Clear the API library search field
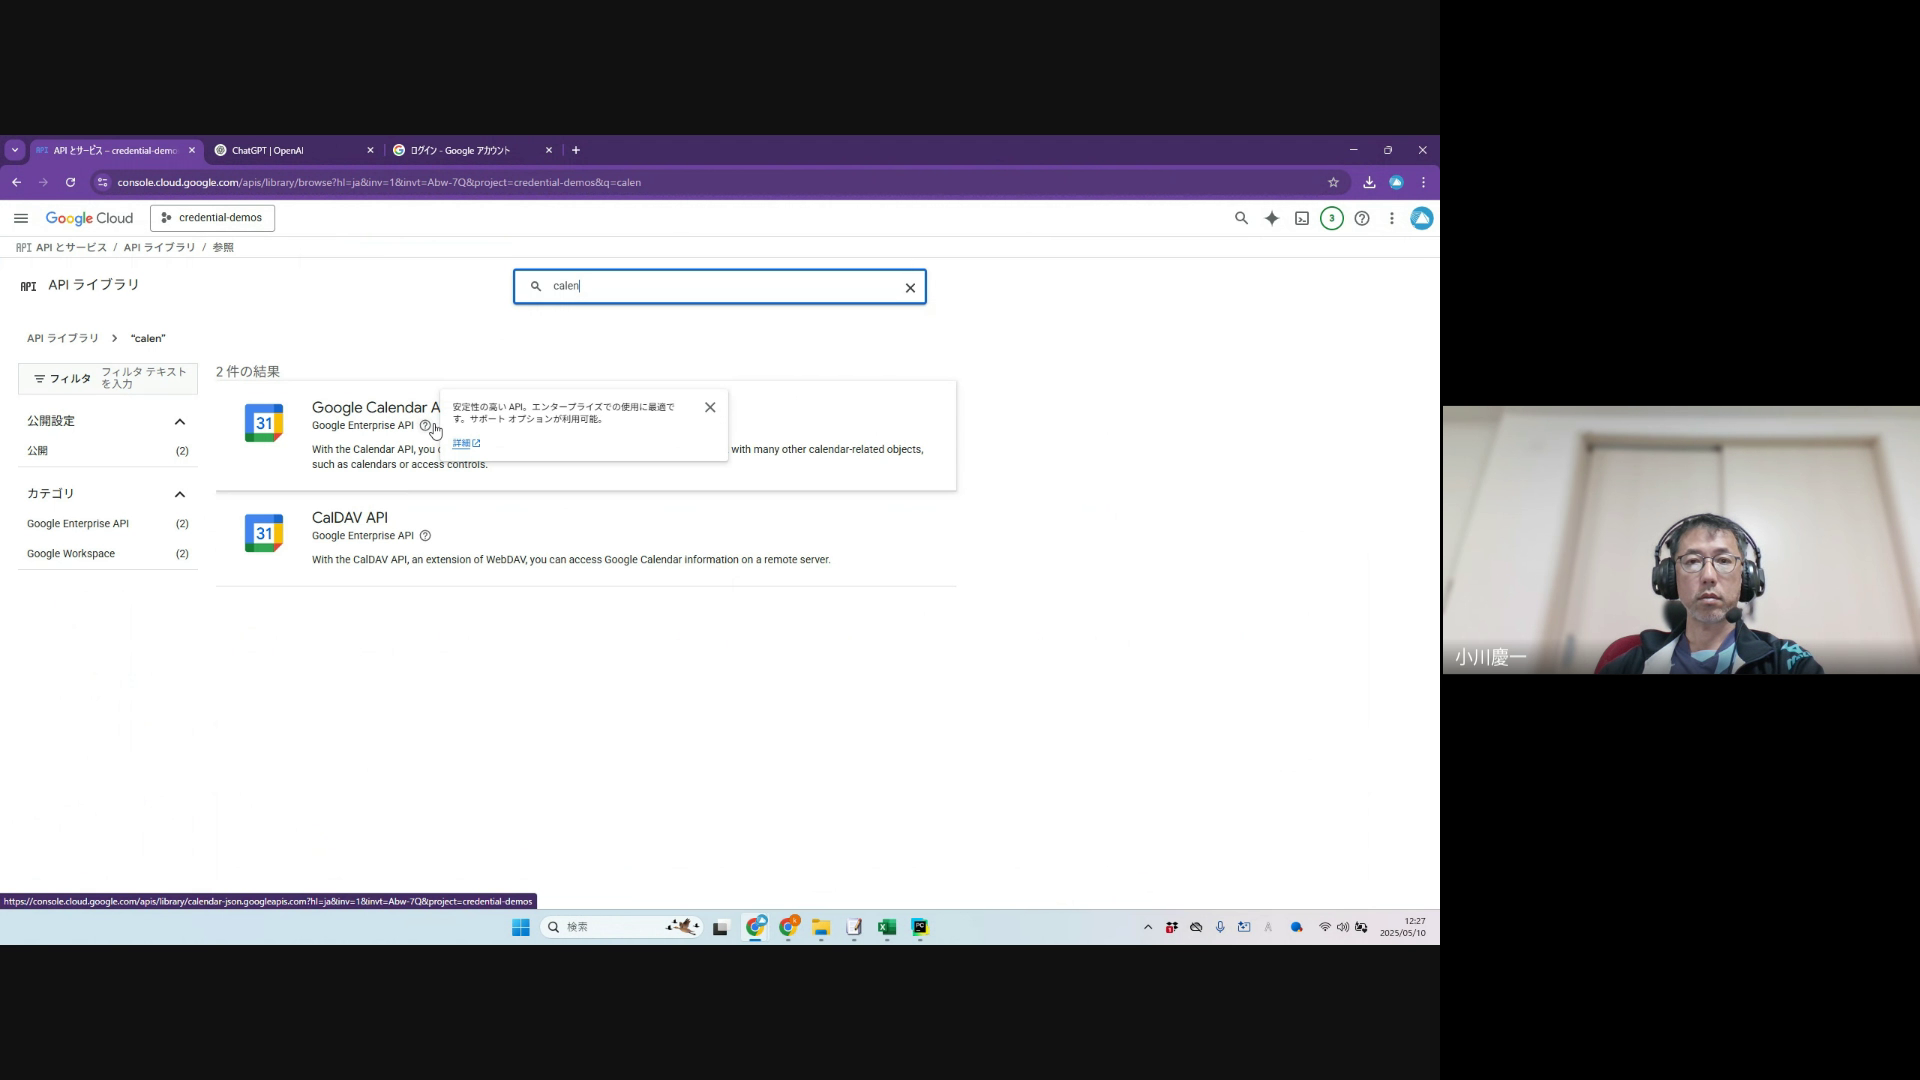 910,288
